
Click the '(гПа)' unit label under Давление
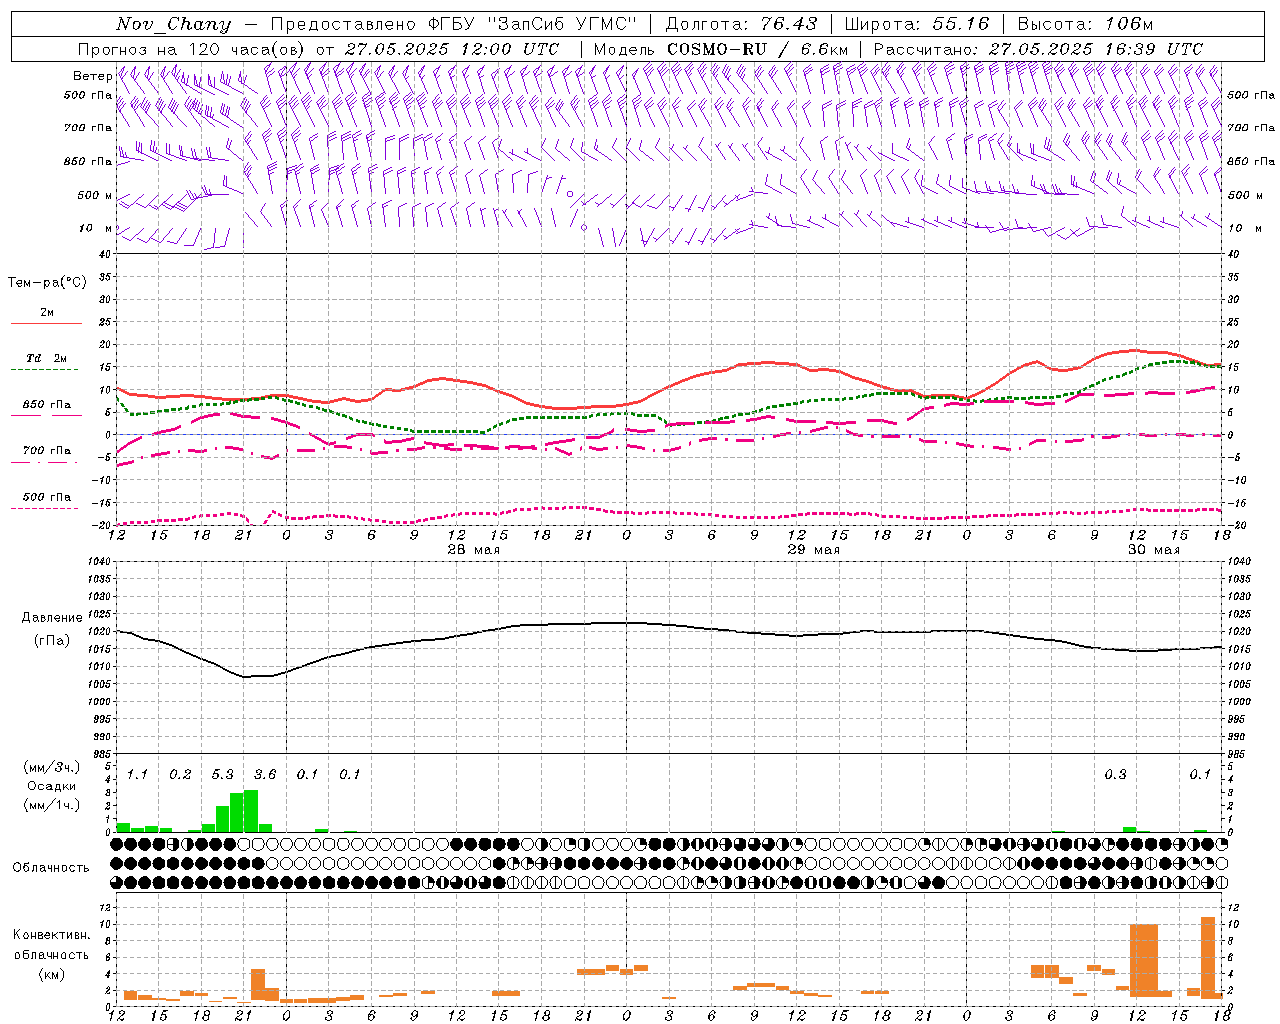(52, 641)
